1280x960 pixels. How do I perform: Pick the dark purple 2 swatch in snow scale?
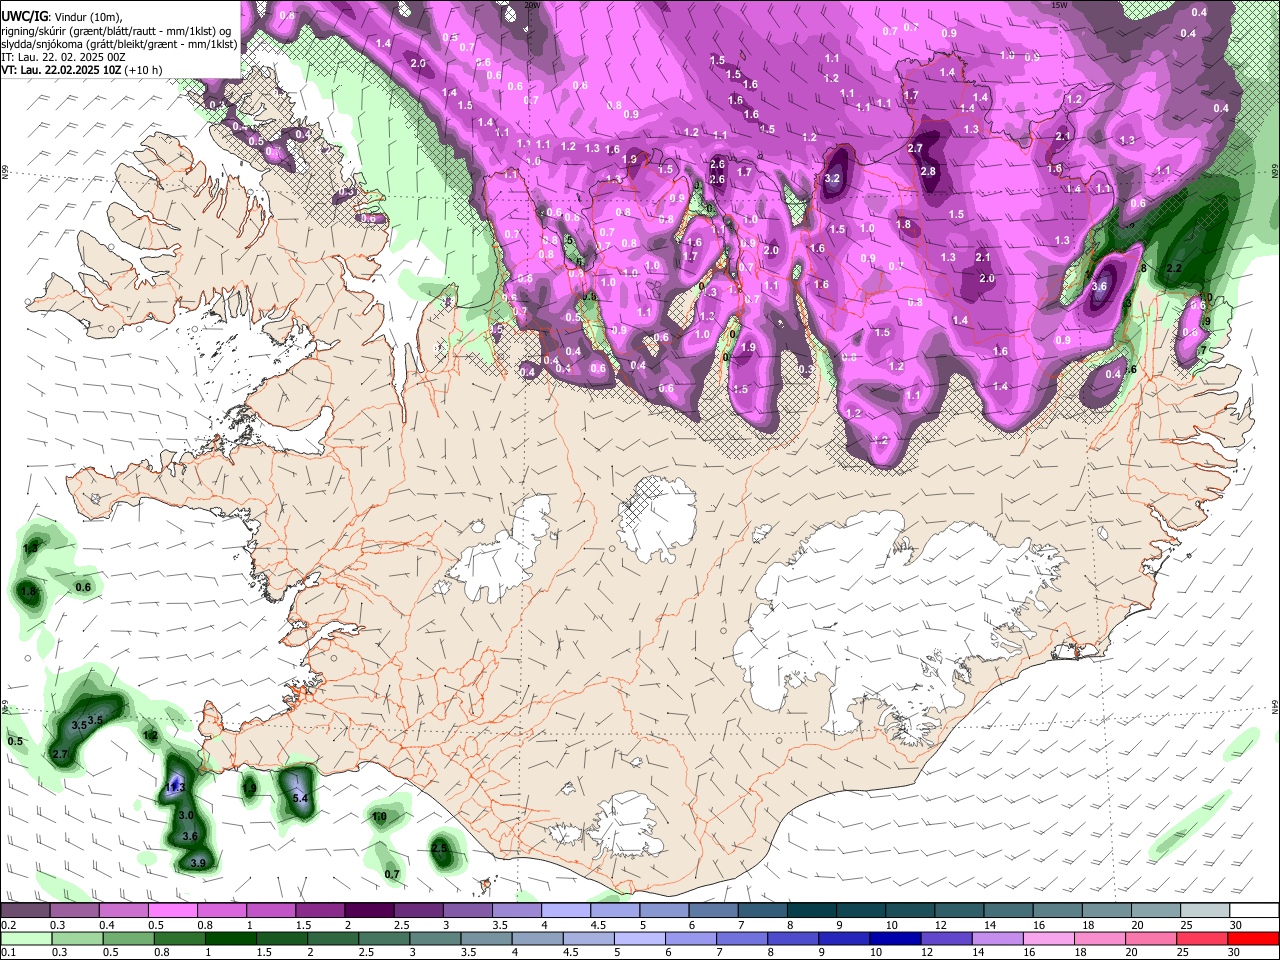click(368, 910)
